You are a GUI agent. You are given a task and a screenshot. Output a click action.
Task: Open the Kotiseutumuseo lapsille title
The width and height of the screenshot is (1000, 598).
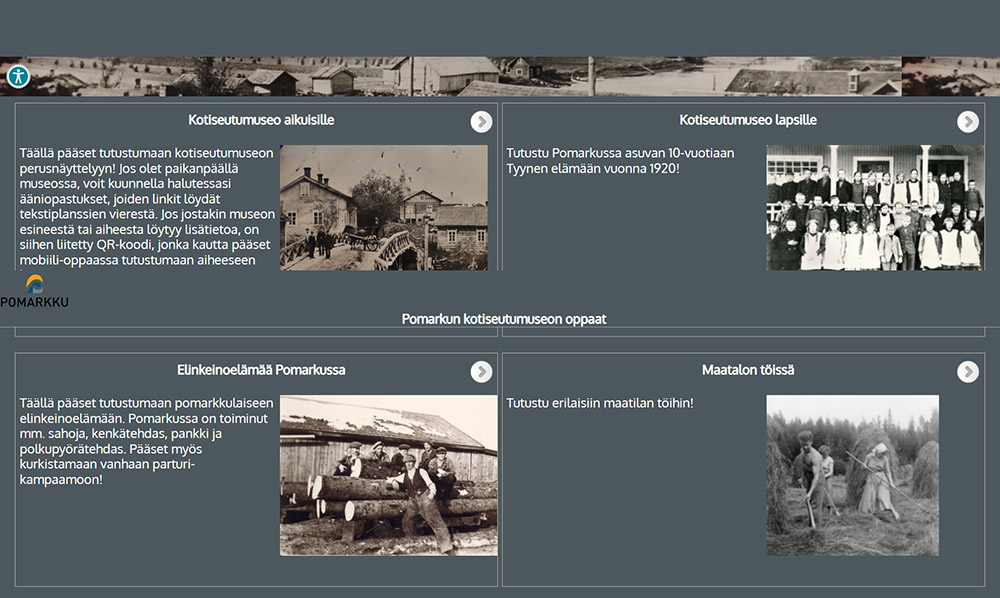(x=747, y=120)
